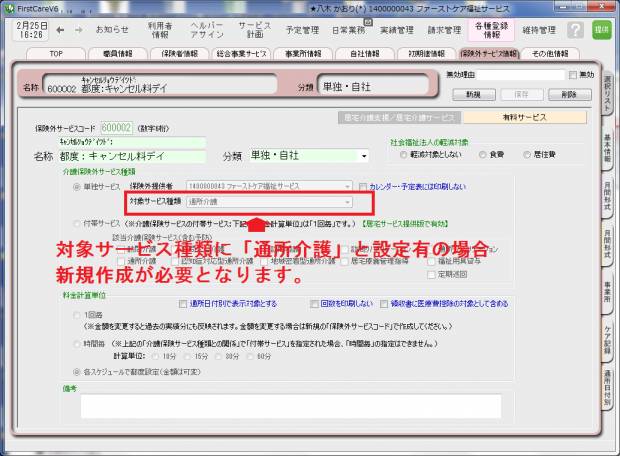
Task: Click the 削除 button
Action: pos(569,94)
